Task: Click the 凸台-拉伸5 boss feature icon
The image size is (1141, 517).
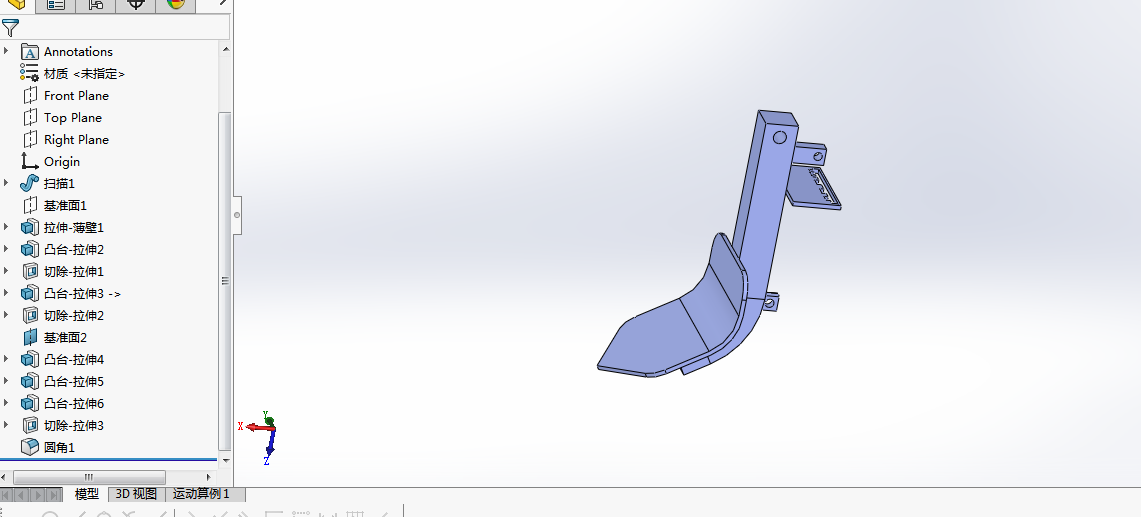Action: (29, 382)
